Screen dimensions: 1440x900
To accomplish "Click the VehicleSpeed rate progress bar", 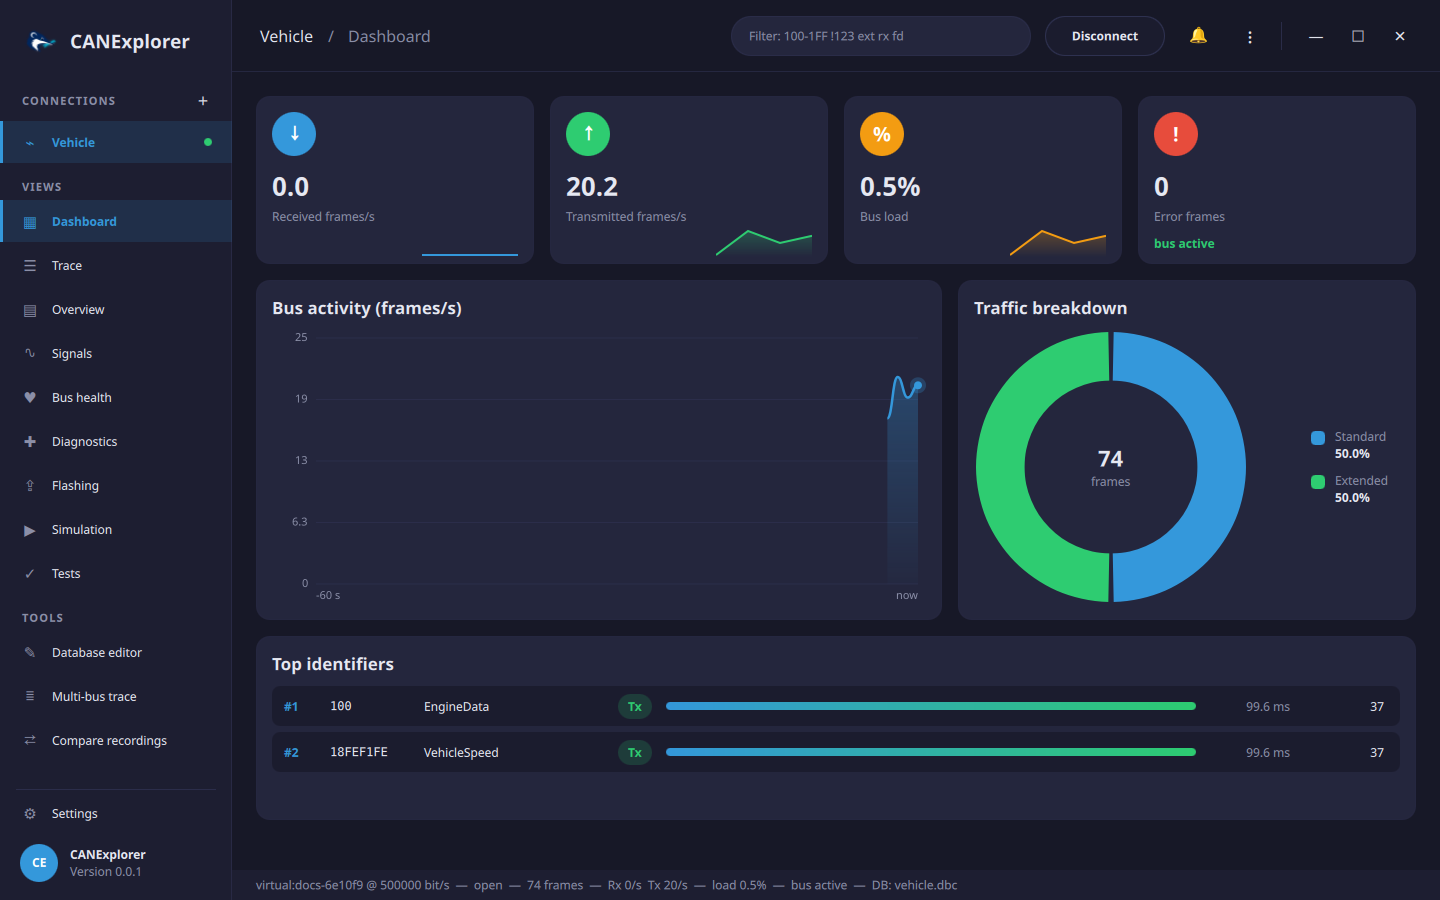I will 931,752.
